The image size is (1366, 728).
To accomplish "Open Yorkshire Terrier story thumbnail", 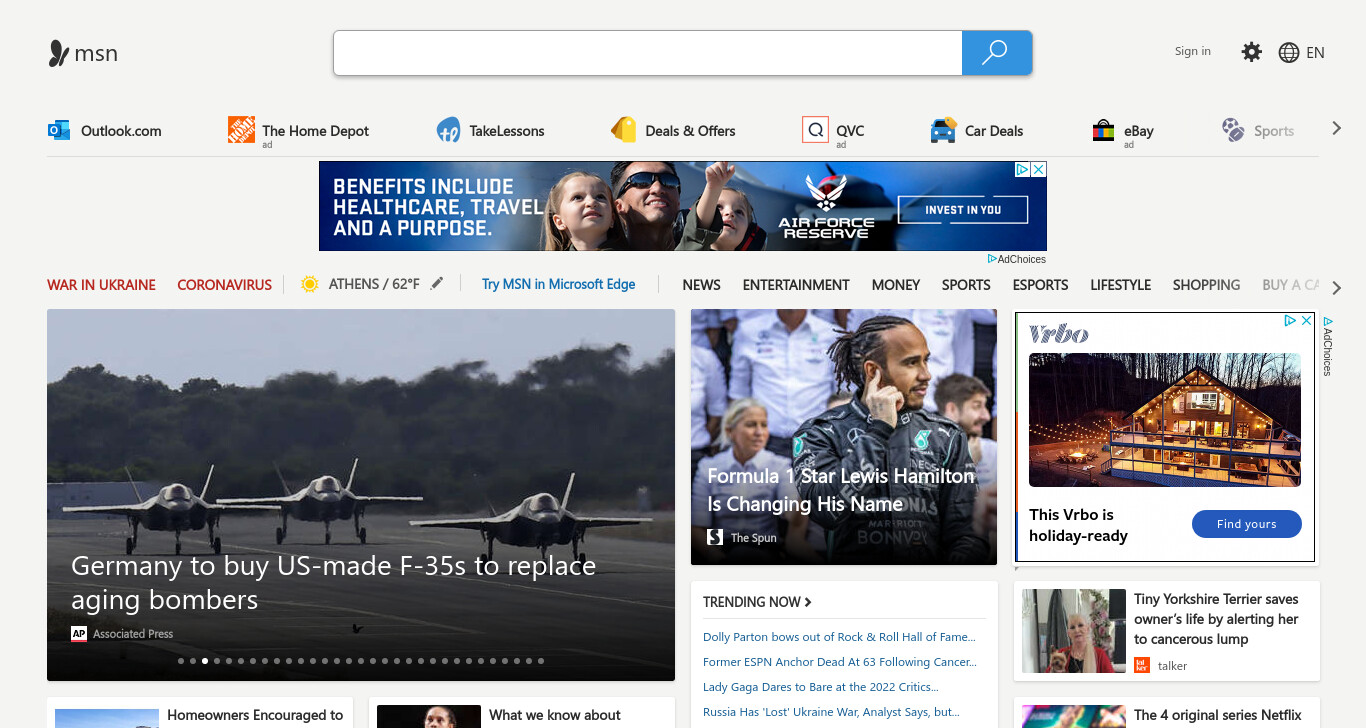I will [1073, 631].
